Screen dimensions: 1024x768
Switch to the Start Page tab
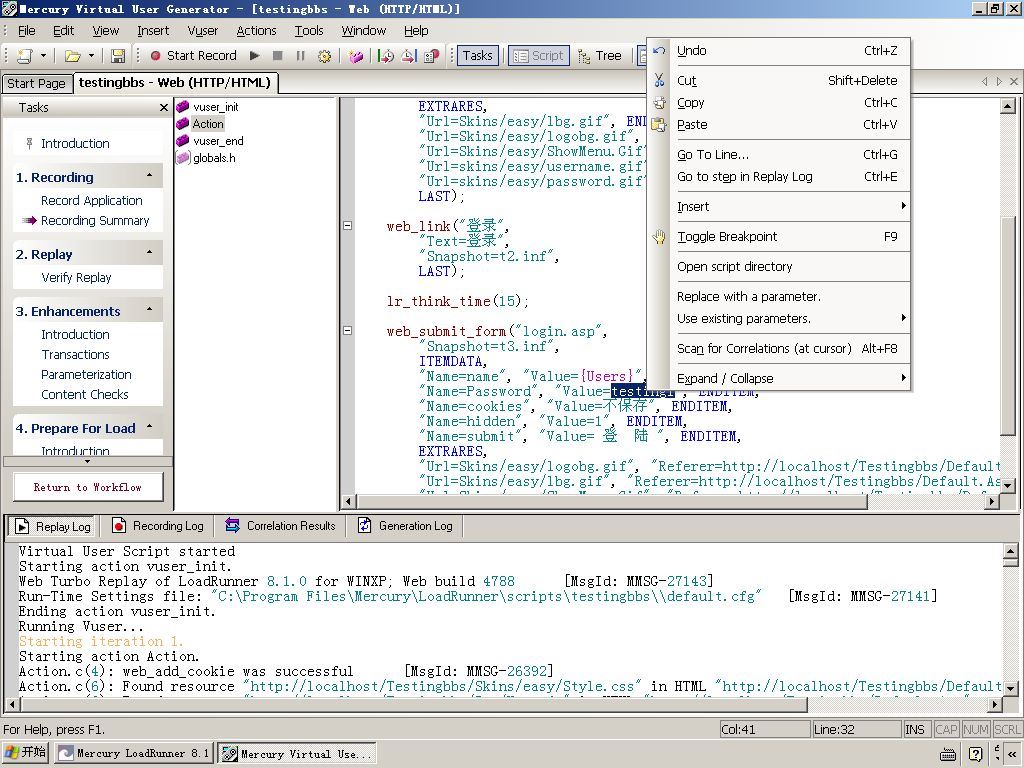coord(37,84)
